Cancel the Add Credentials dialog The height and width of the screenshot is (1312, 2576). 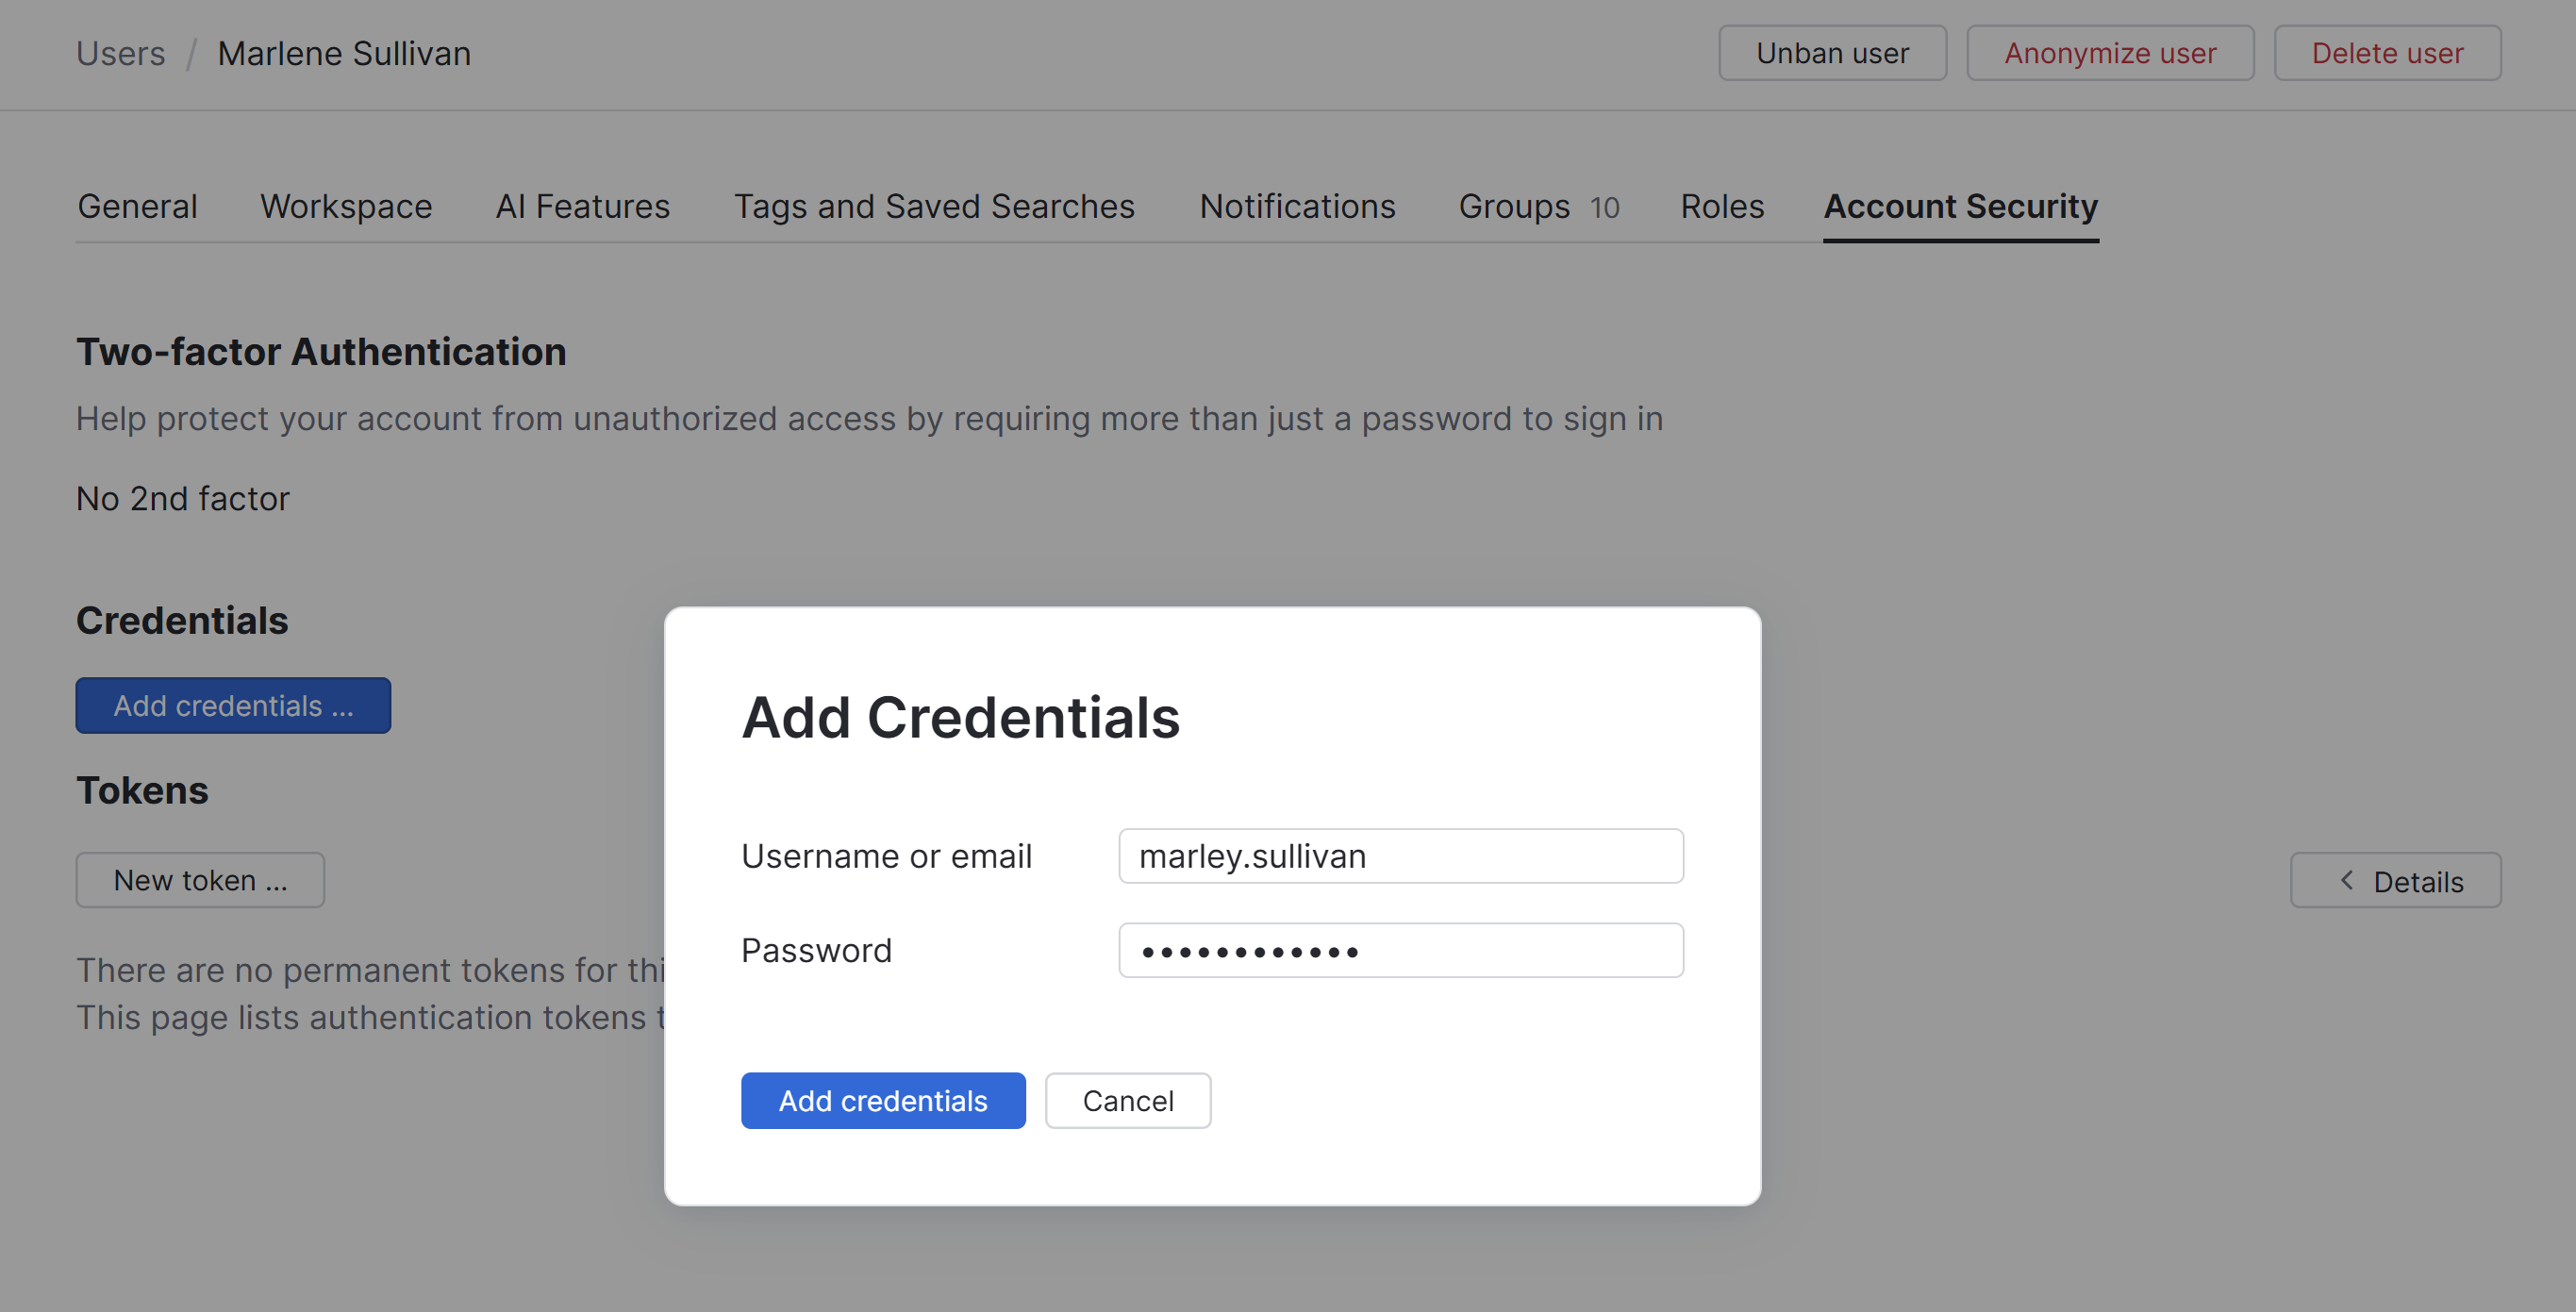1127,1100
